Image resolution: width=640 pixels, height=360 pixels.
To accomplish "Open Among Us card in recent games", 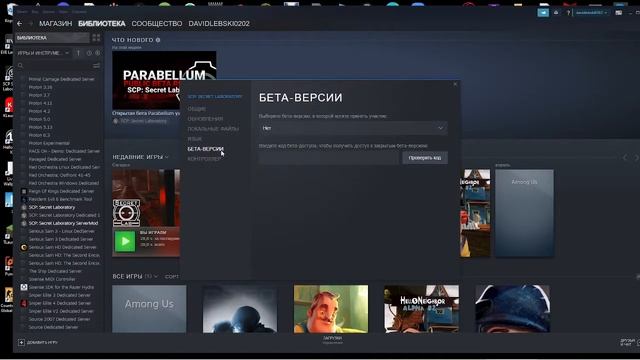I will tap(524, 213).
